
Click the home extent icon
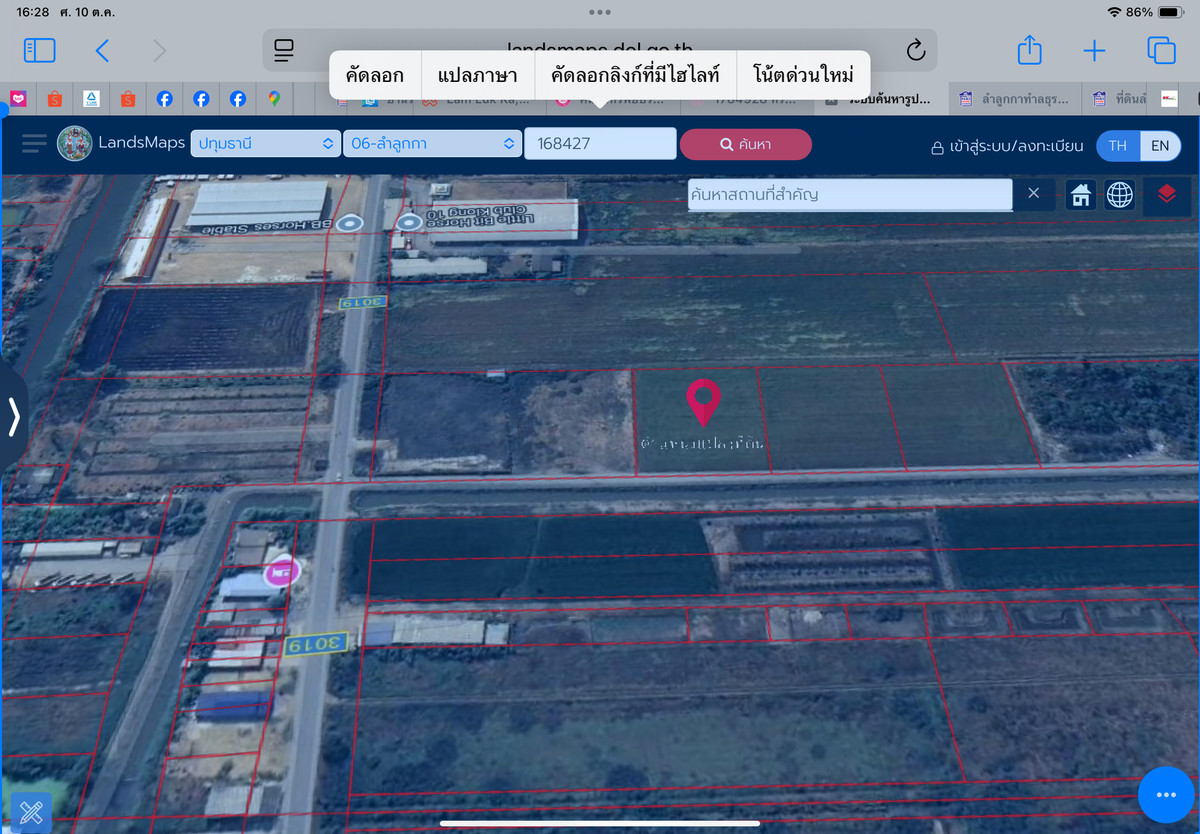(1081, 194)
